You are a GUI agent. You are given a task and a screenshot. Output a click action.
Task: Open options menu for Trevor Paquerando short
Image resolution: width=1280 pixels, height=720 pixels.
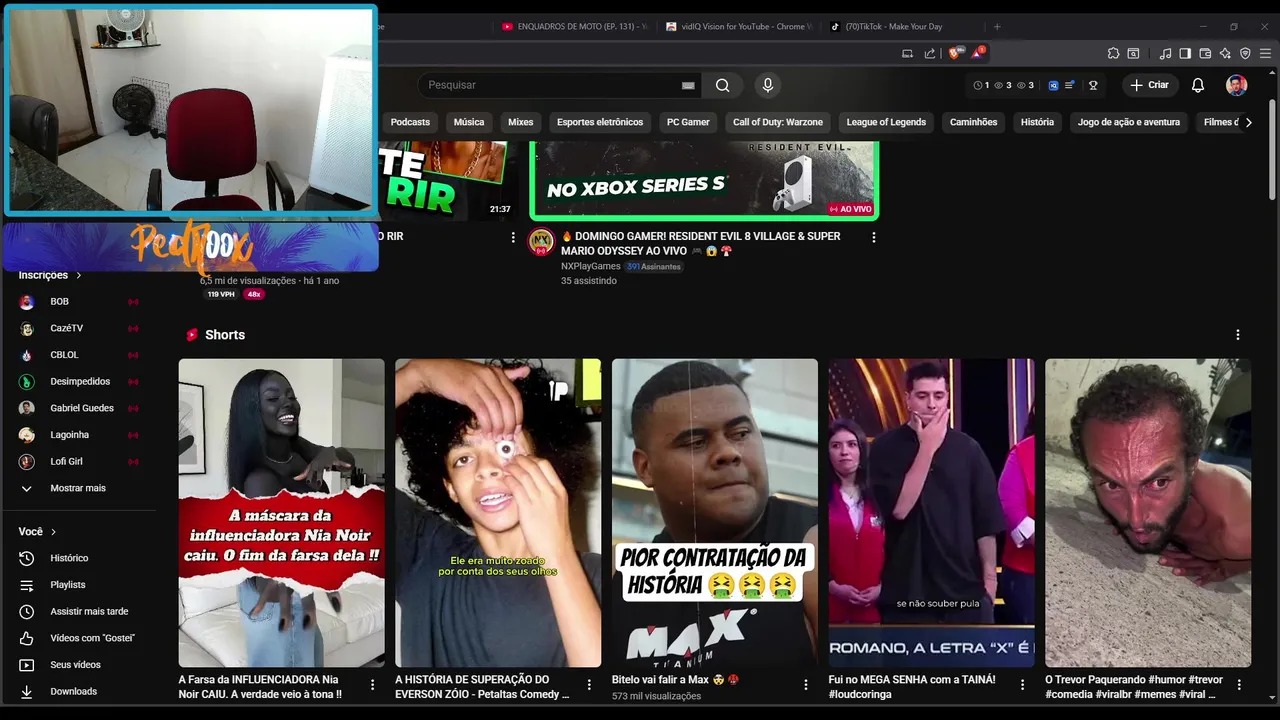click(1239, 685)
